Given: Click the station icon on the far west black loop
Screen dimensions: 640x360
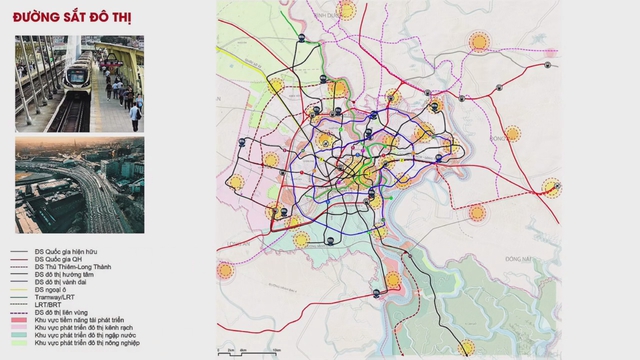Looking at the screenshot, I should (x=242, y=142).
